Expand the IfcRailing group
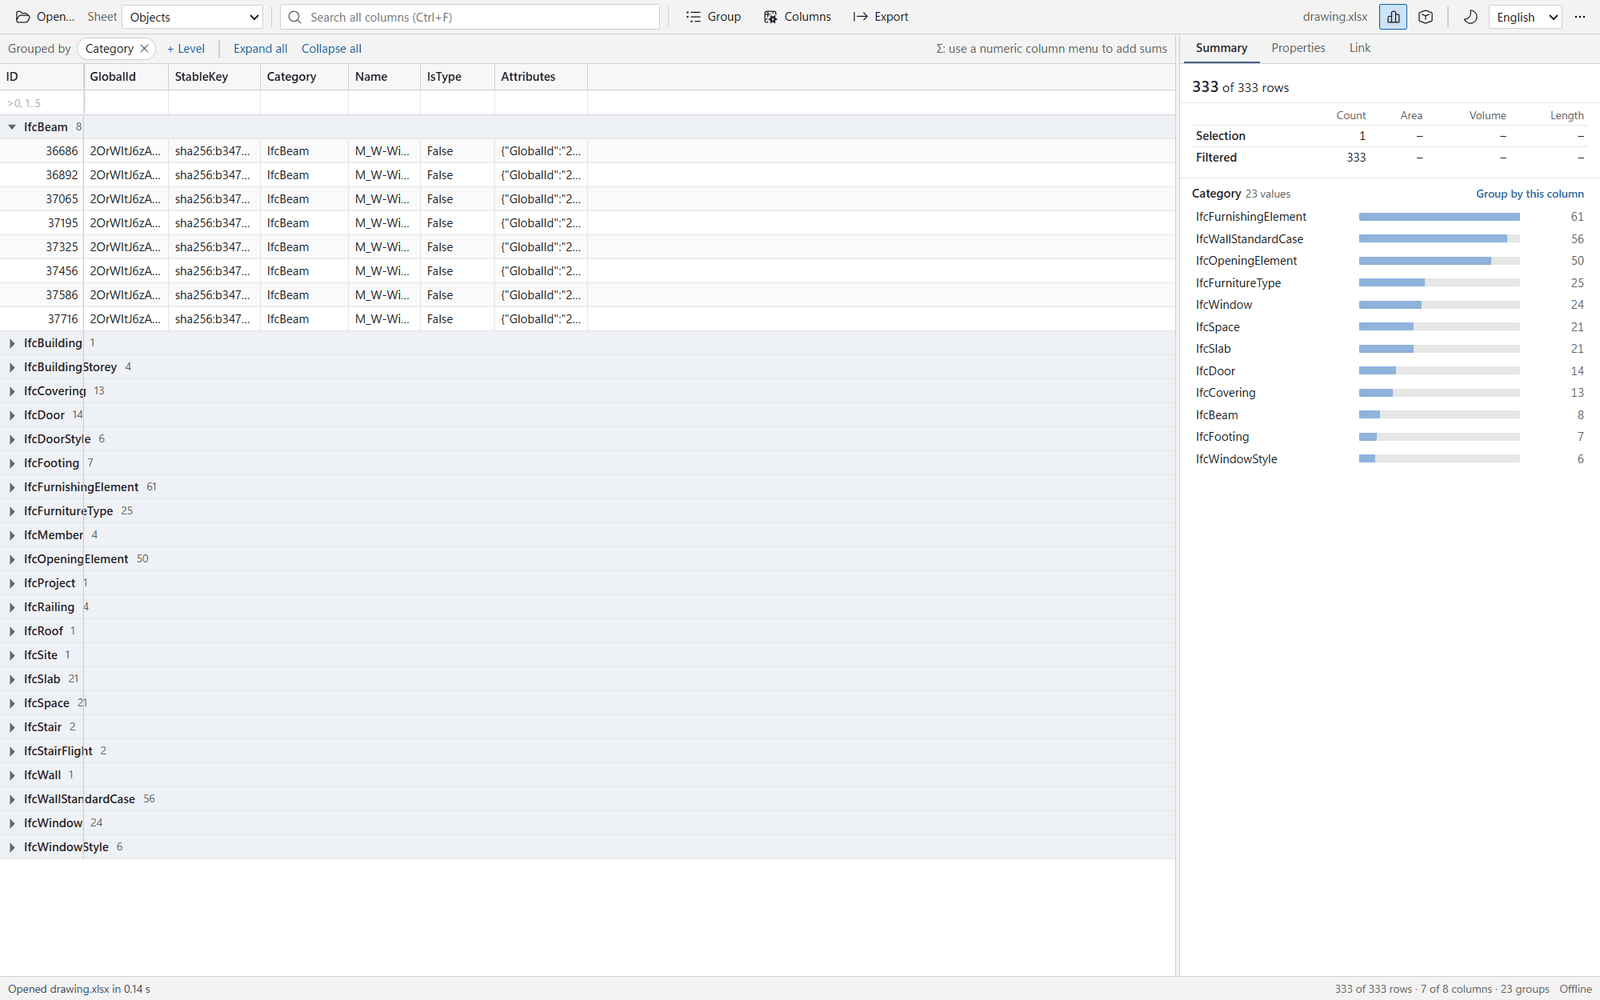Image resolution: width=1600 pixels, height=1000 pixels. pyautogui.click(x=12, y=607)
